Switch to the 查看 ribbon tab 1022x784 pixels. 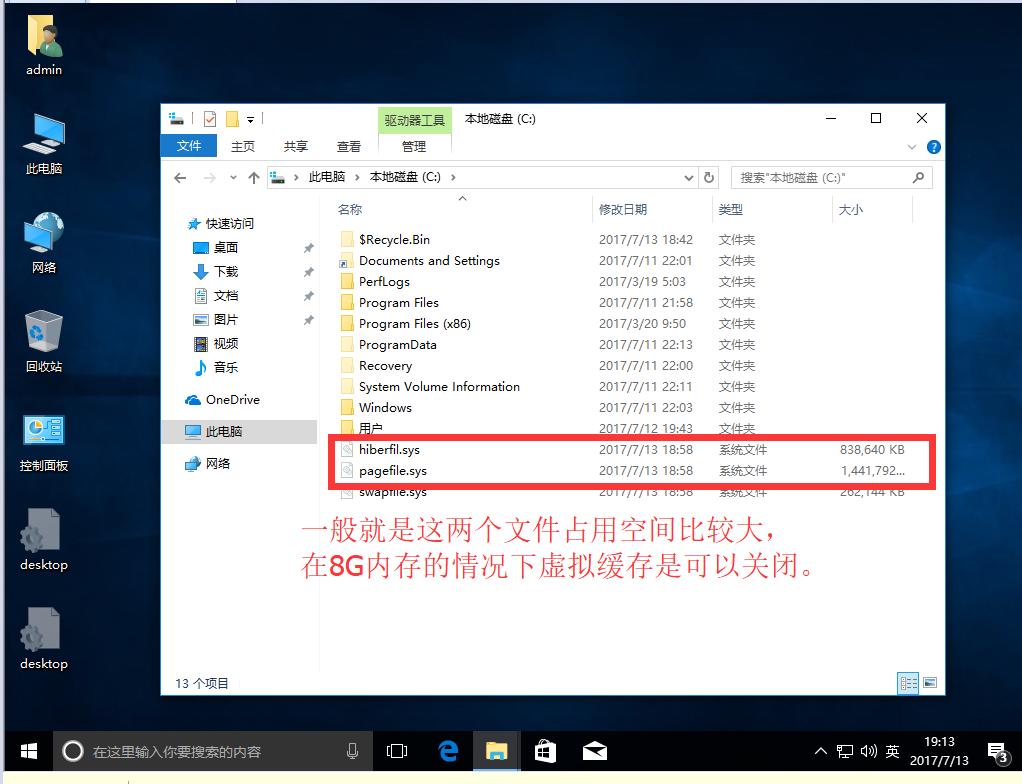[x=348, y=145]
